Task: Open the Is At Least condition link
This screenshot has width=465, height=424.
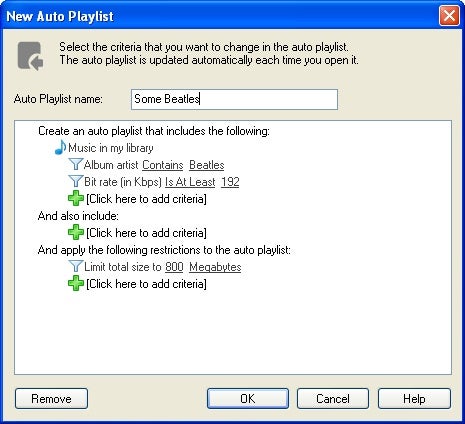Action: click(190, 182)
